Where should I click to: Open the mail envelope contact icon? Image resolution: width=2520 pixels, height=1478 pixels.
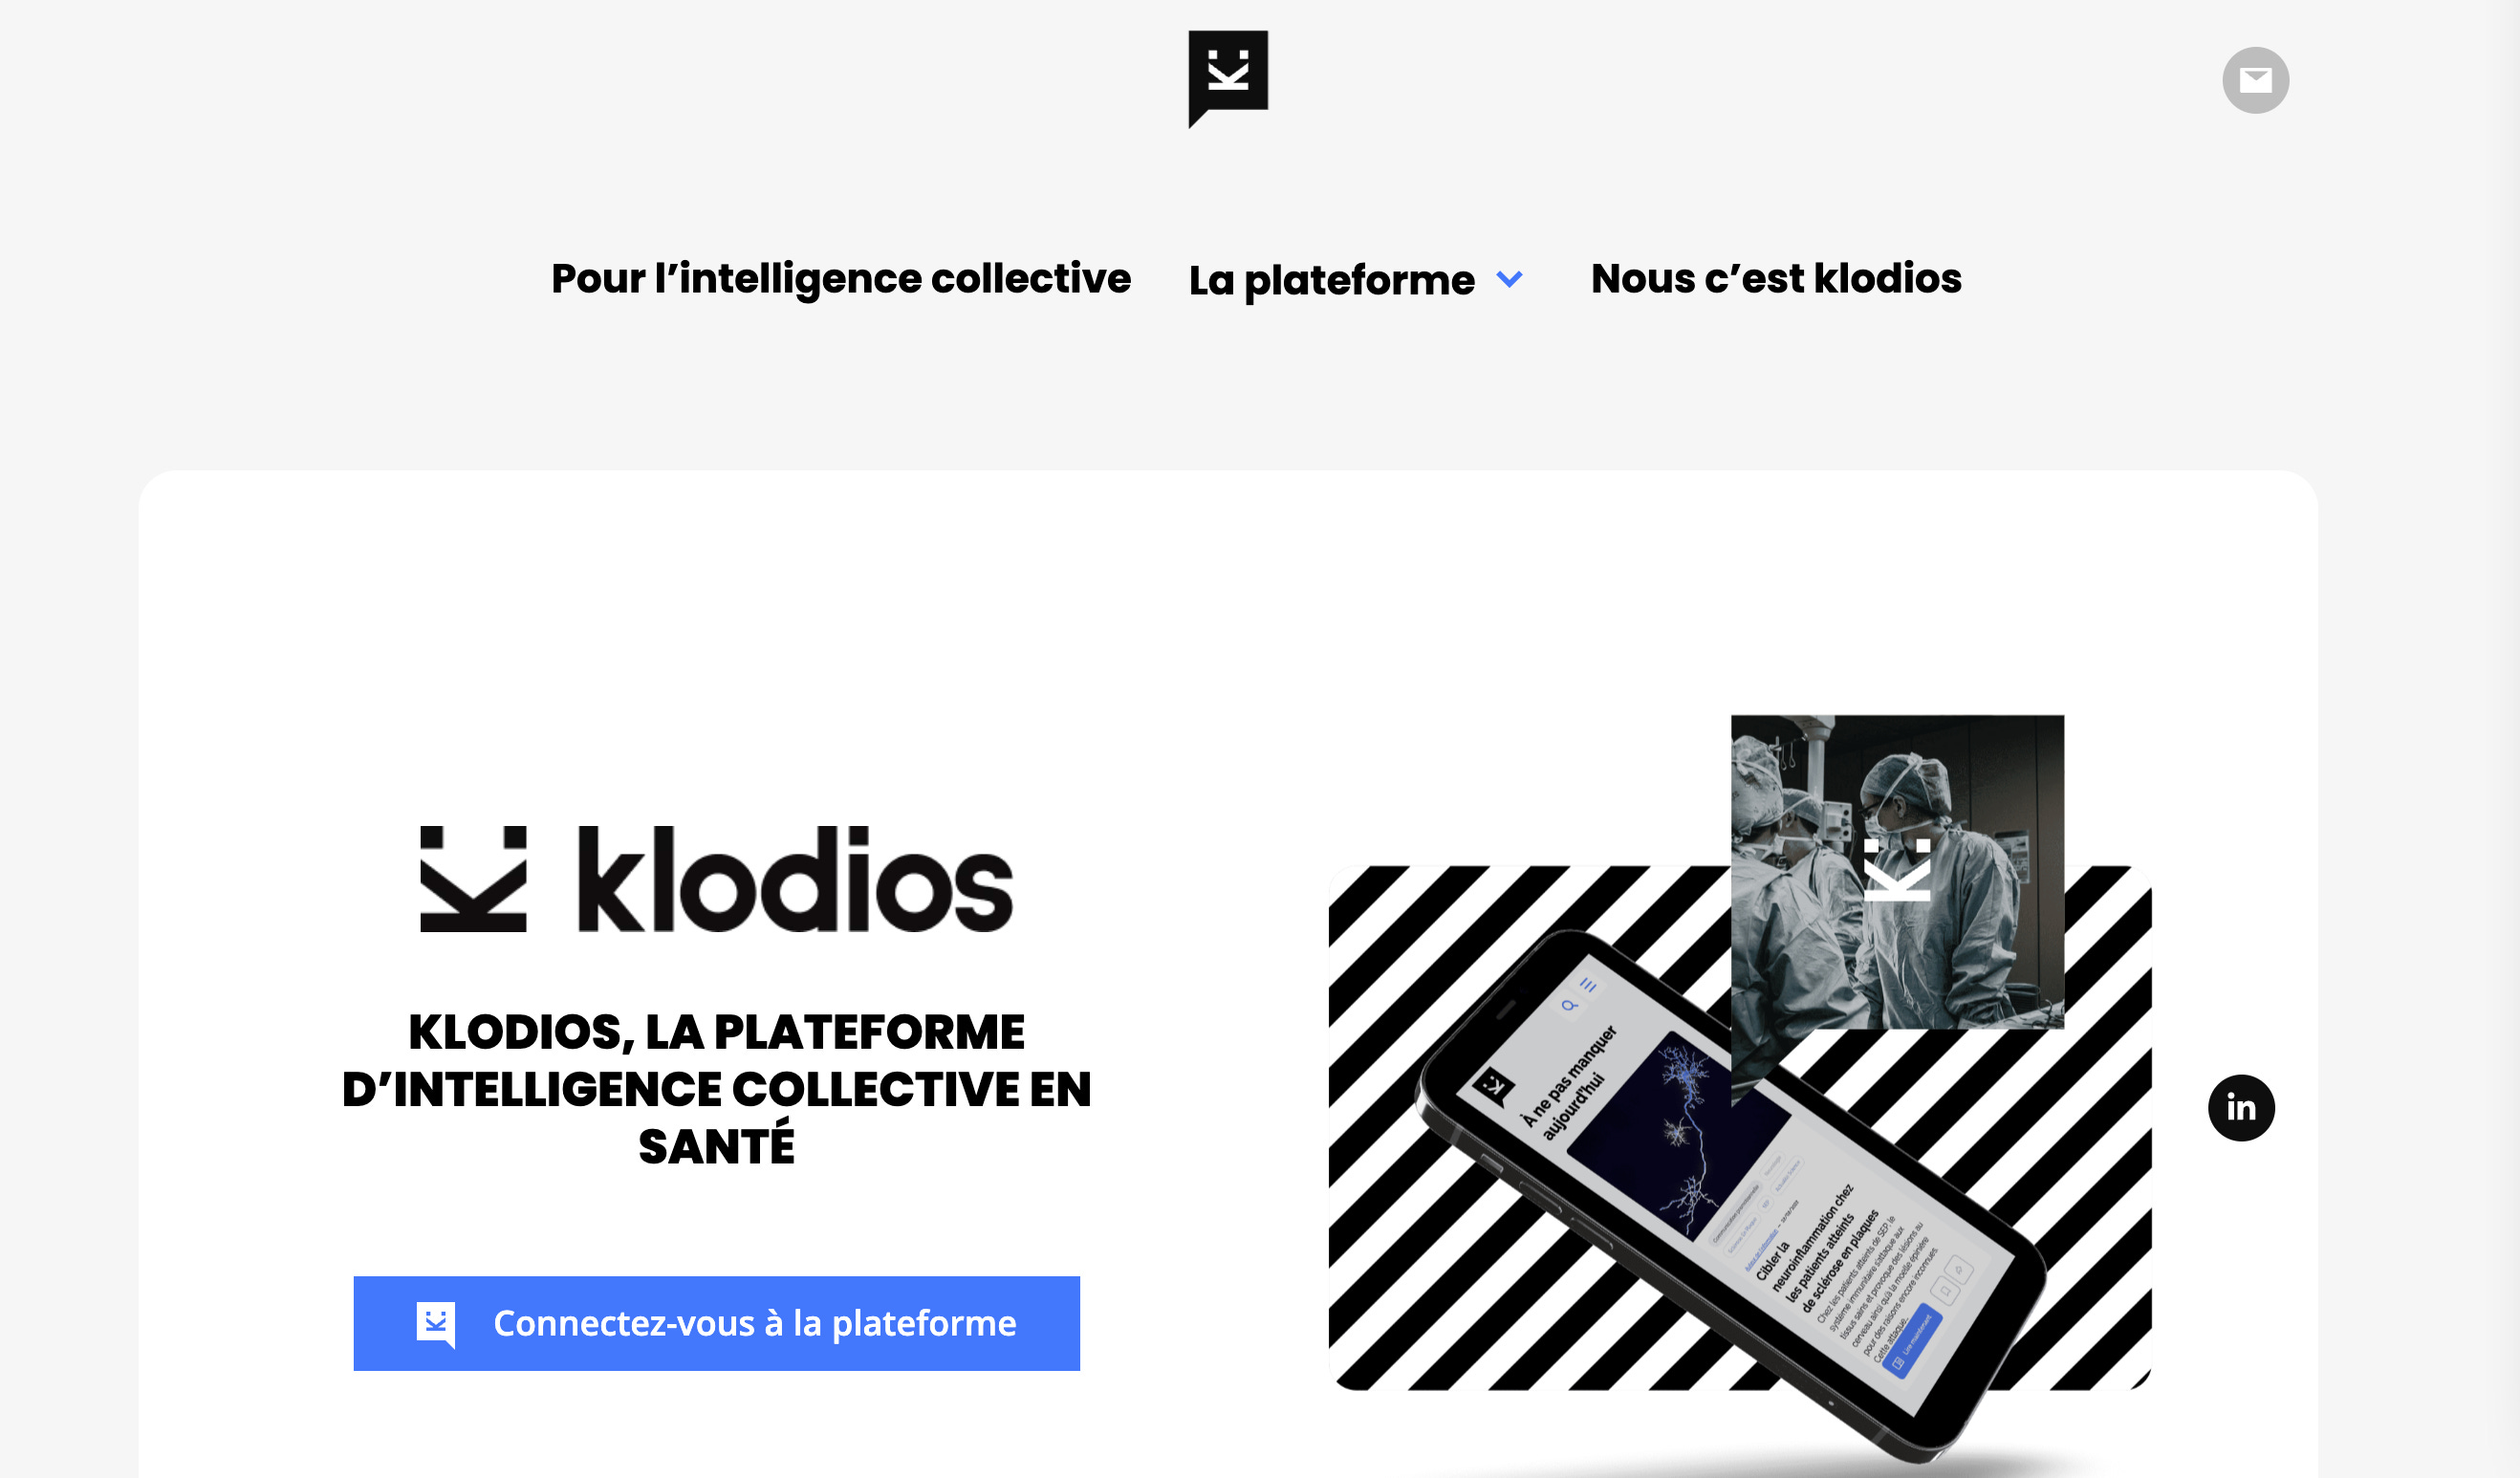click(x=2255, y=80)
